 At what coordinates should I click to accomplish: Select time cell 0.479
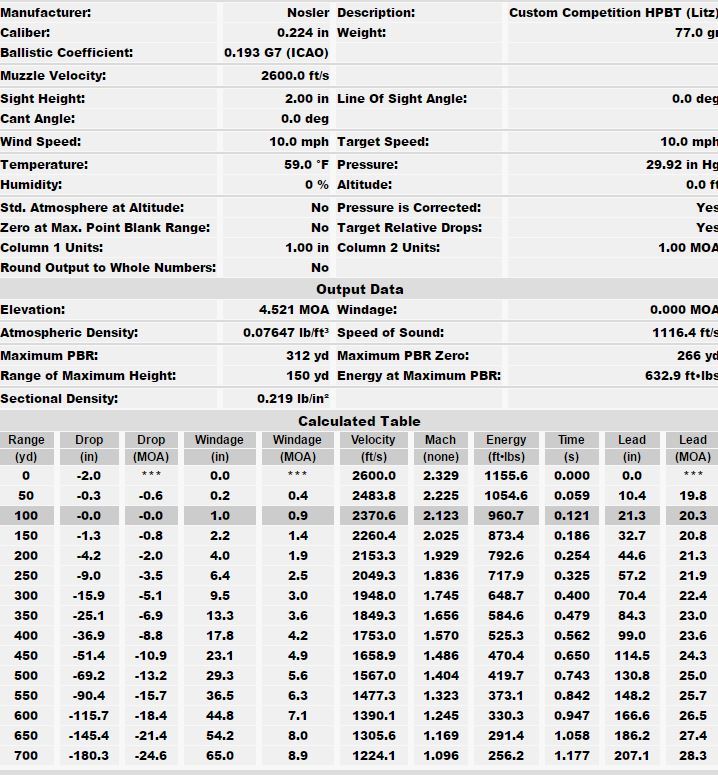coord(571,616)
